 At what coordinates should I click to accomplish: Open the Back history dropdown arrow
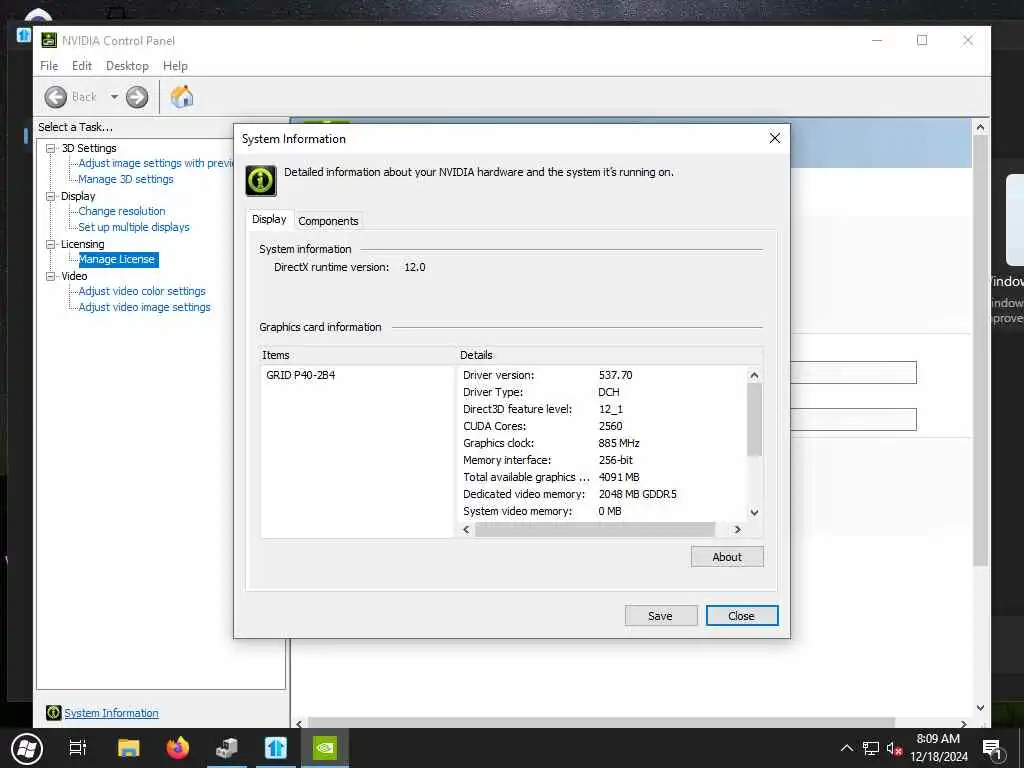click(114, 97)
